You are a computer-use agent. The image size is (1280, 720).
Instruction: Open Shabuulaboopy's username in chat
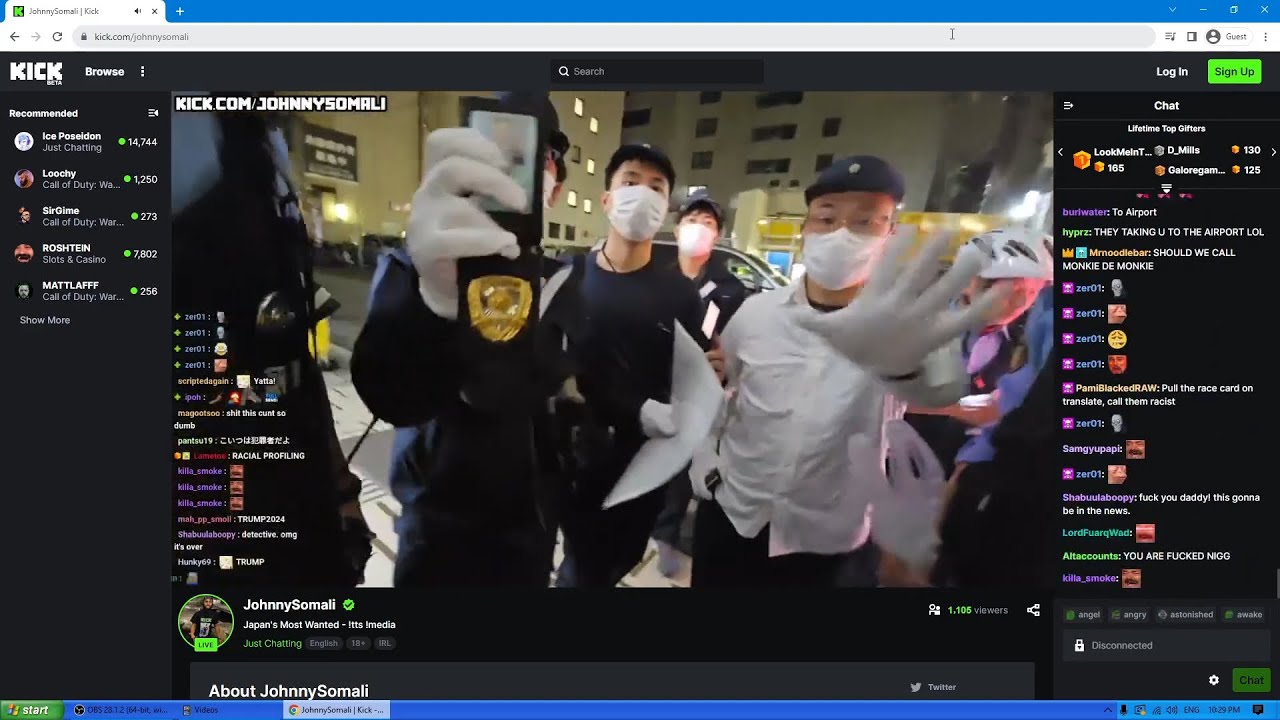pyautogui.click(x=1098, y=497)
